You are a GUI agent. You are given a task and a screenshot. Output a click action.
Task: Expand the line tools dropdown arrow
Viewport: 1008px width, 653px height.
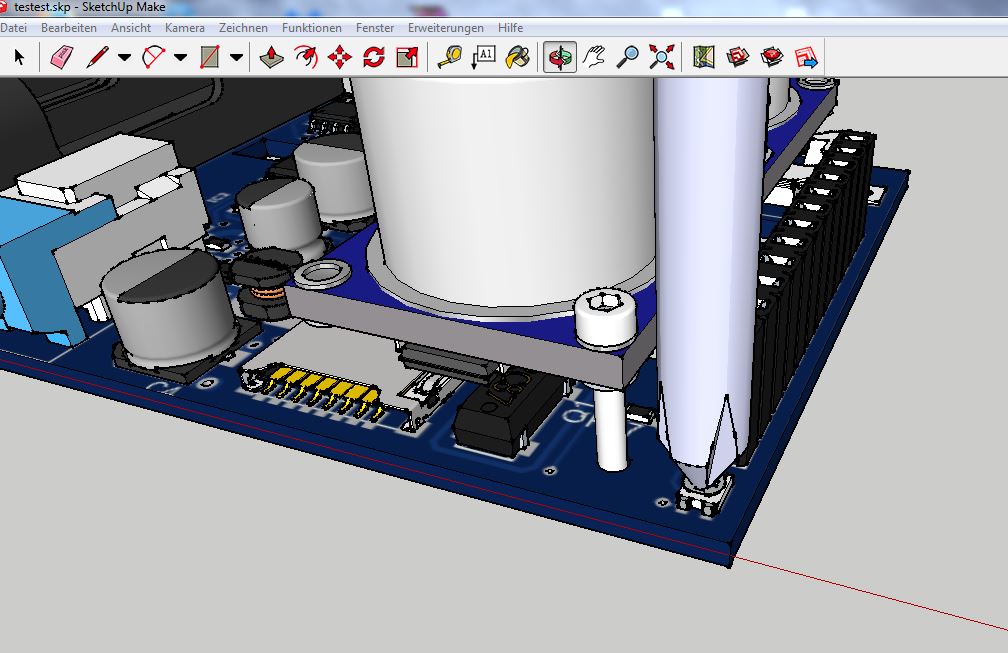[124, 57]
